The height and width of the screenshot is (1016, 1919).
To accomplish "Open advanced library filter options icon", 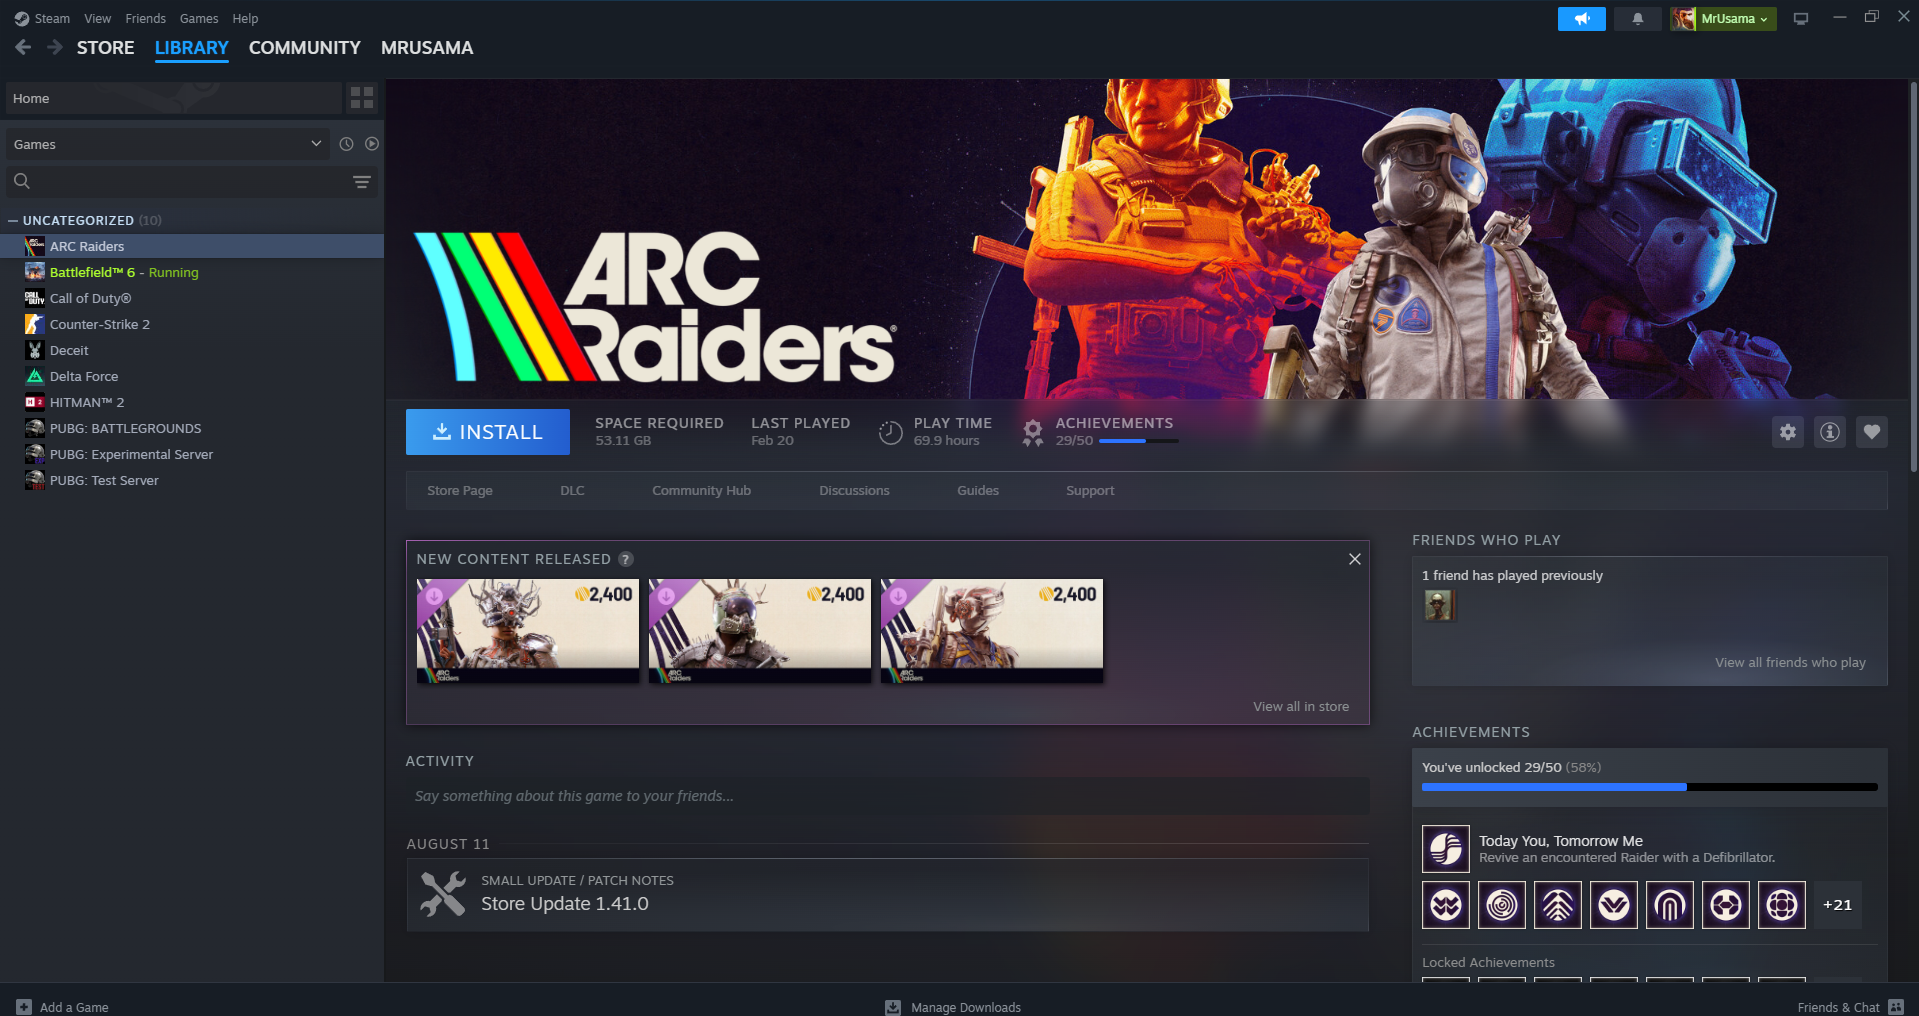I will (362, 182).
